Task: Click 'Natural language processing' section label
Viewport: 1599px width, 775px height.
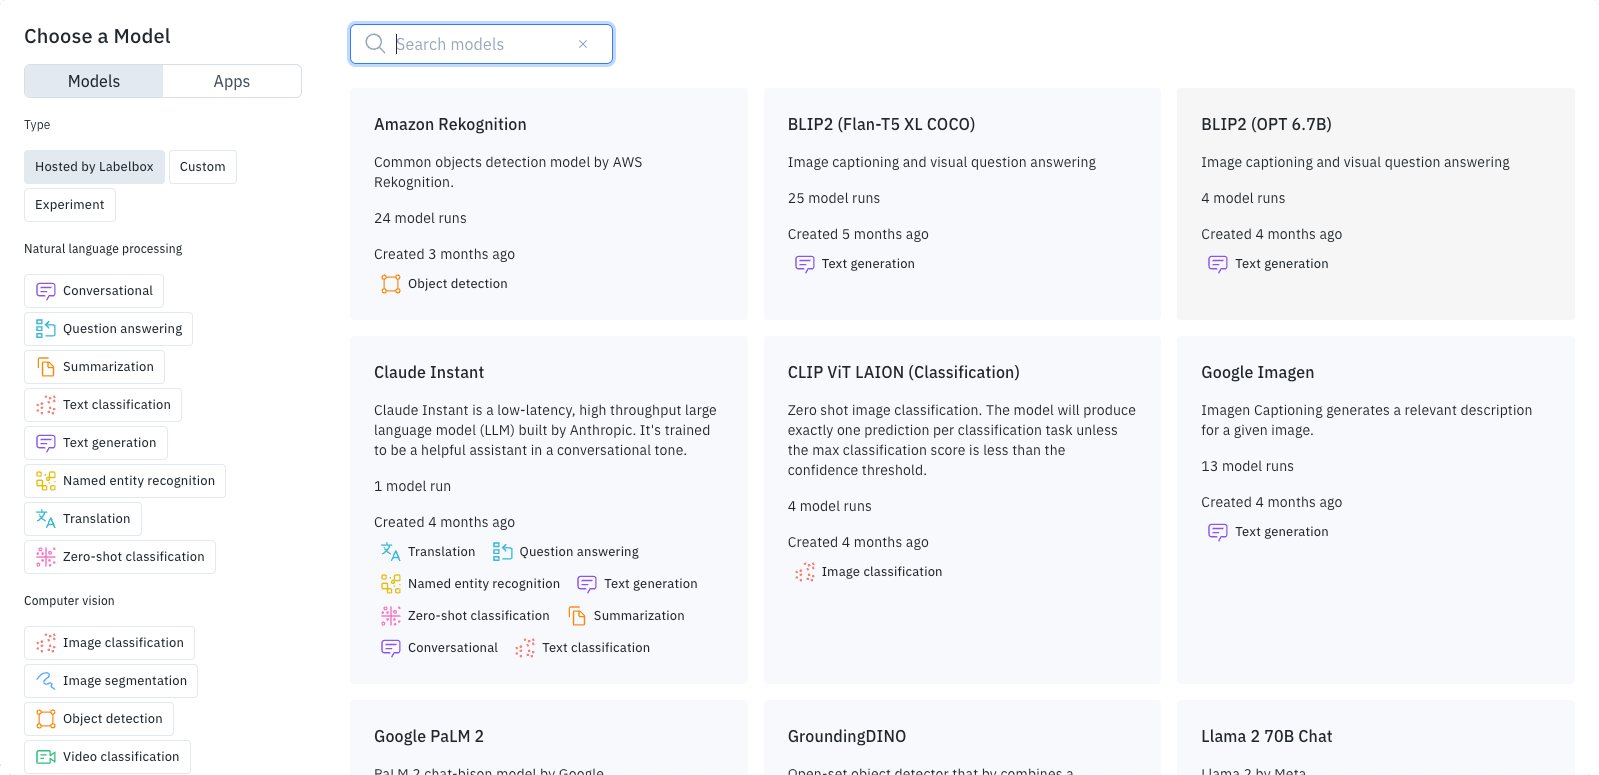Action: pyautogui.click(x=103, y=249)
